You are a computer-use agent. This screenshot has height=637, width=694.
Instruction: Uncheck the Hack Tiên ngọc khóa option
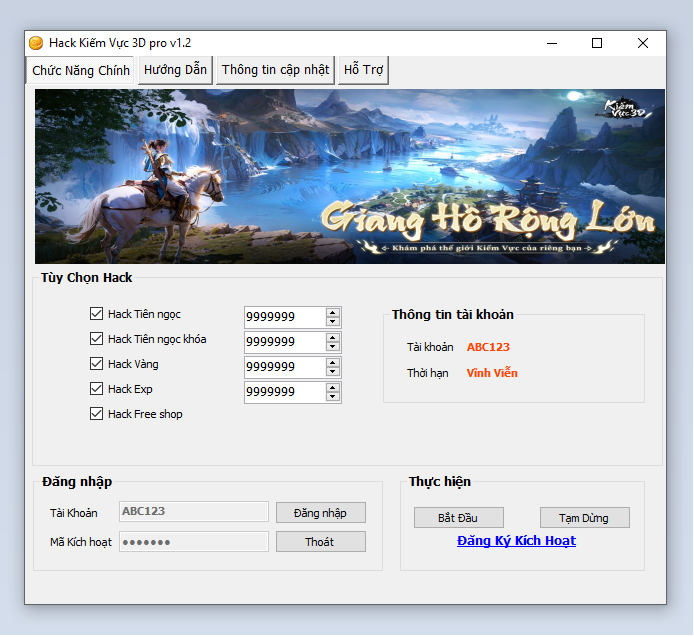pyautogui.click(x=97, y=339)
